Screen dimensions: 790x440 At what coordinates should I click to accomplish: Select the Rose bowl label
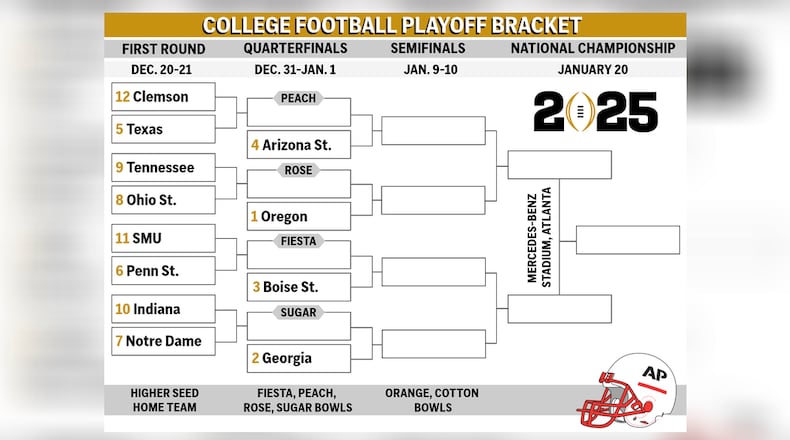pyautogui.click(x=298, y=170)
